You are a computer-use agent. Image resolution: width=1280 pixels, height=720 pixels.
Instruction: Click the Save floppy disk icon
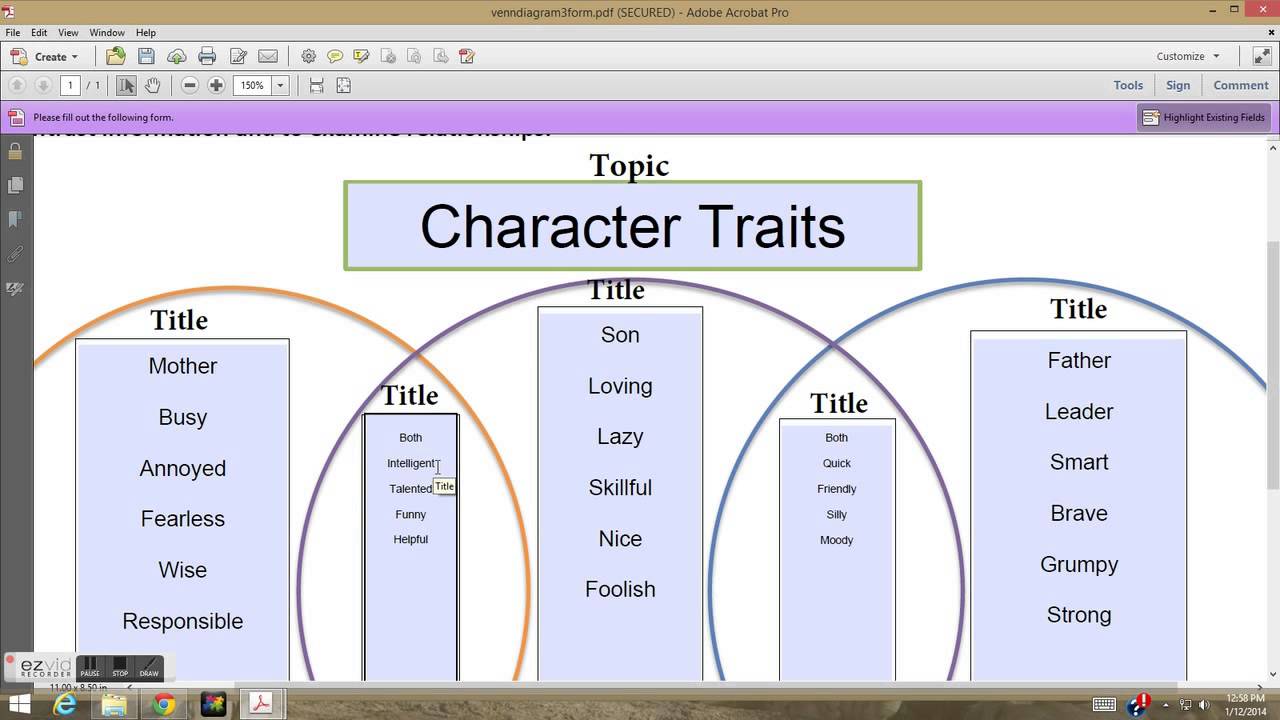[x=146, y=57]
